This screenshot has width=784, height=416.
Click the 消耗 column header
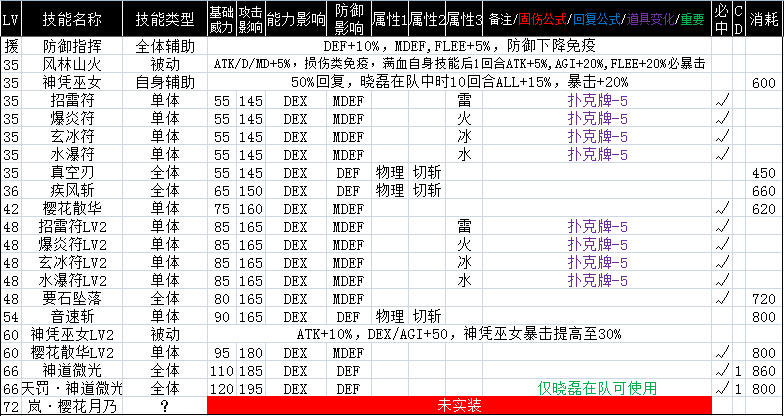[764, 19]
